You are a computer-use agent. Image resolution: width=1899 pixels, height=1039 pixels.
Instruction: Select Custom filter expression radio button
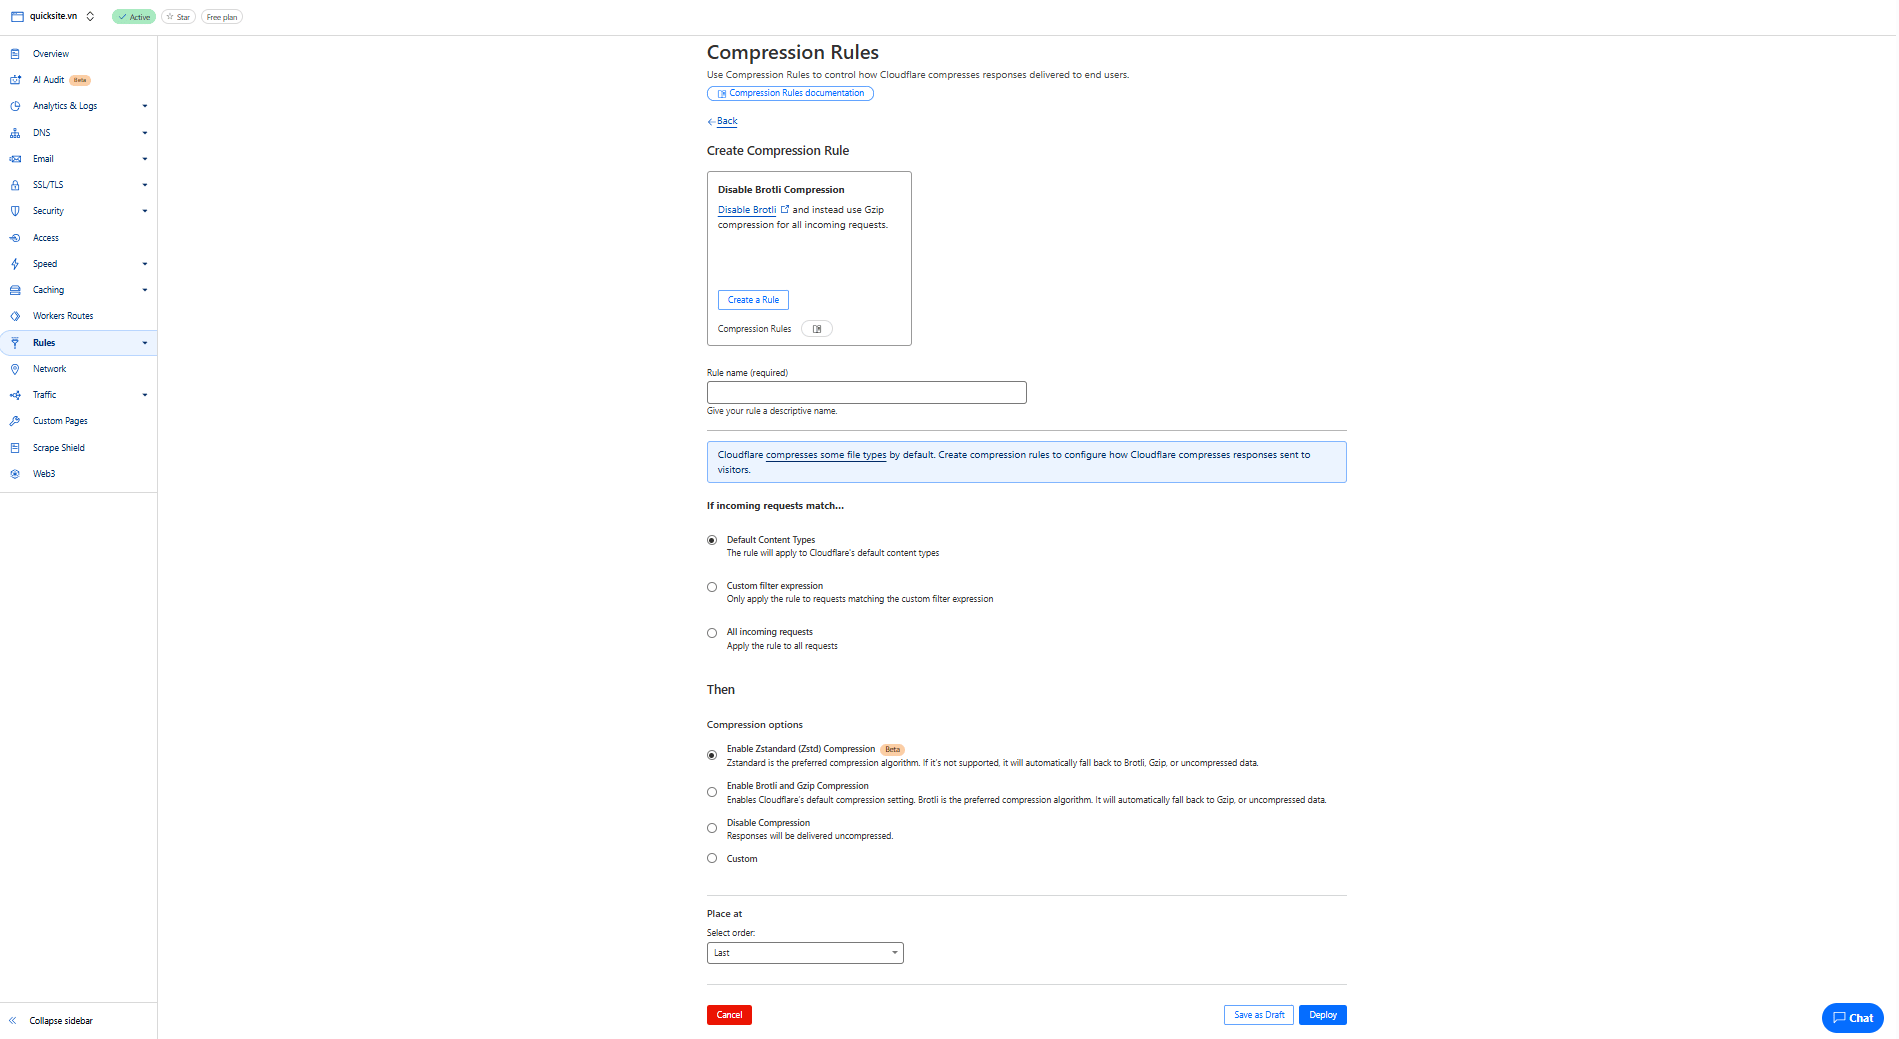712,587
